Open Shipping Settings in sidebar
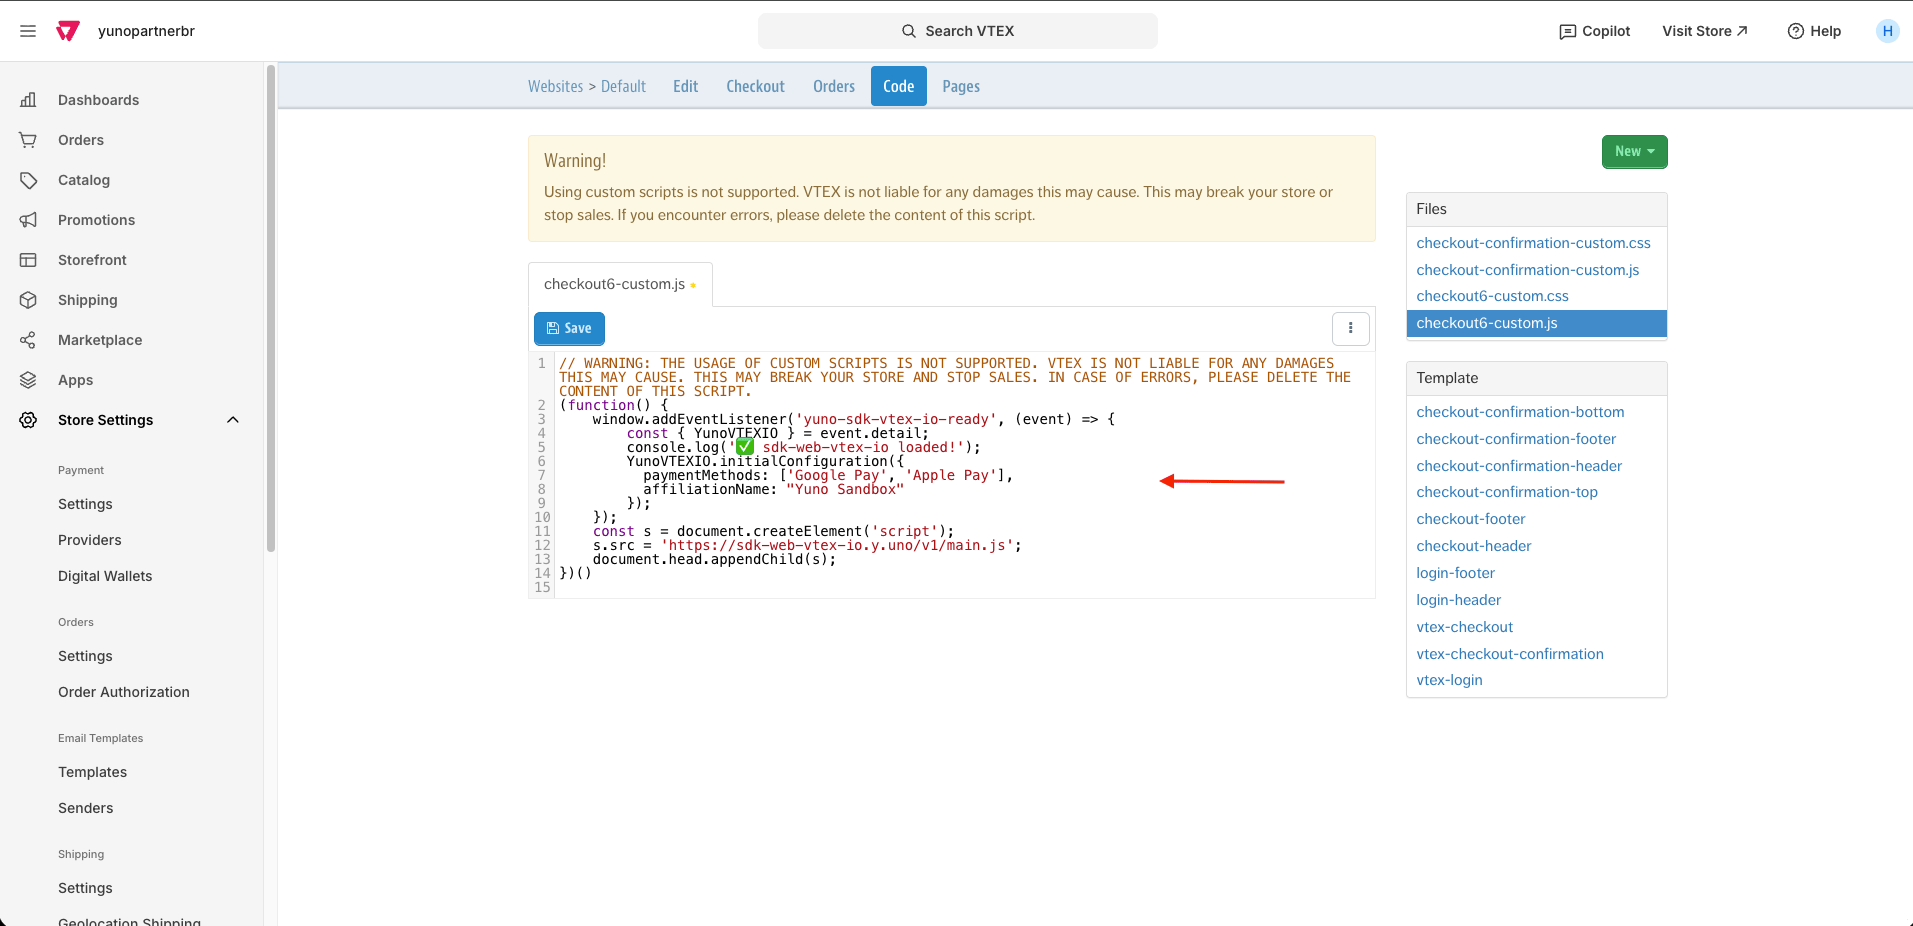The width and height of the screenshot is (1913, 926). click(85, 888)
